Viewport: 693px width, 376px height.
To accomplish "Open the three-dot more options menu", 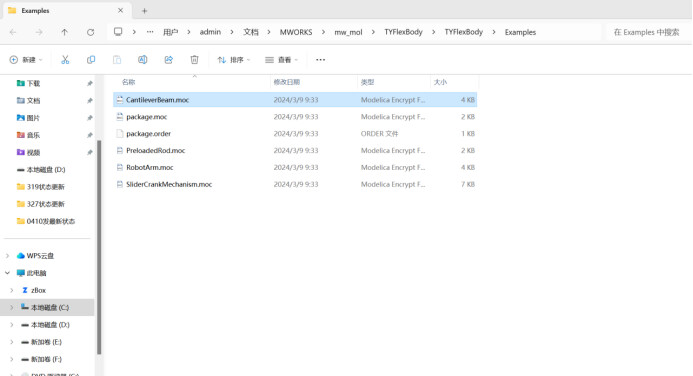I will [x=320, y=60].
